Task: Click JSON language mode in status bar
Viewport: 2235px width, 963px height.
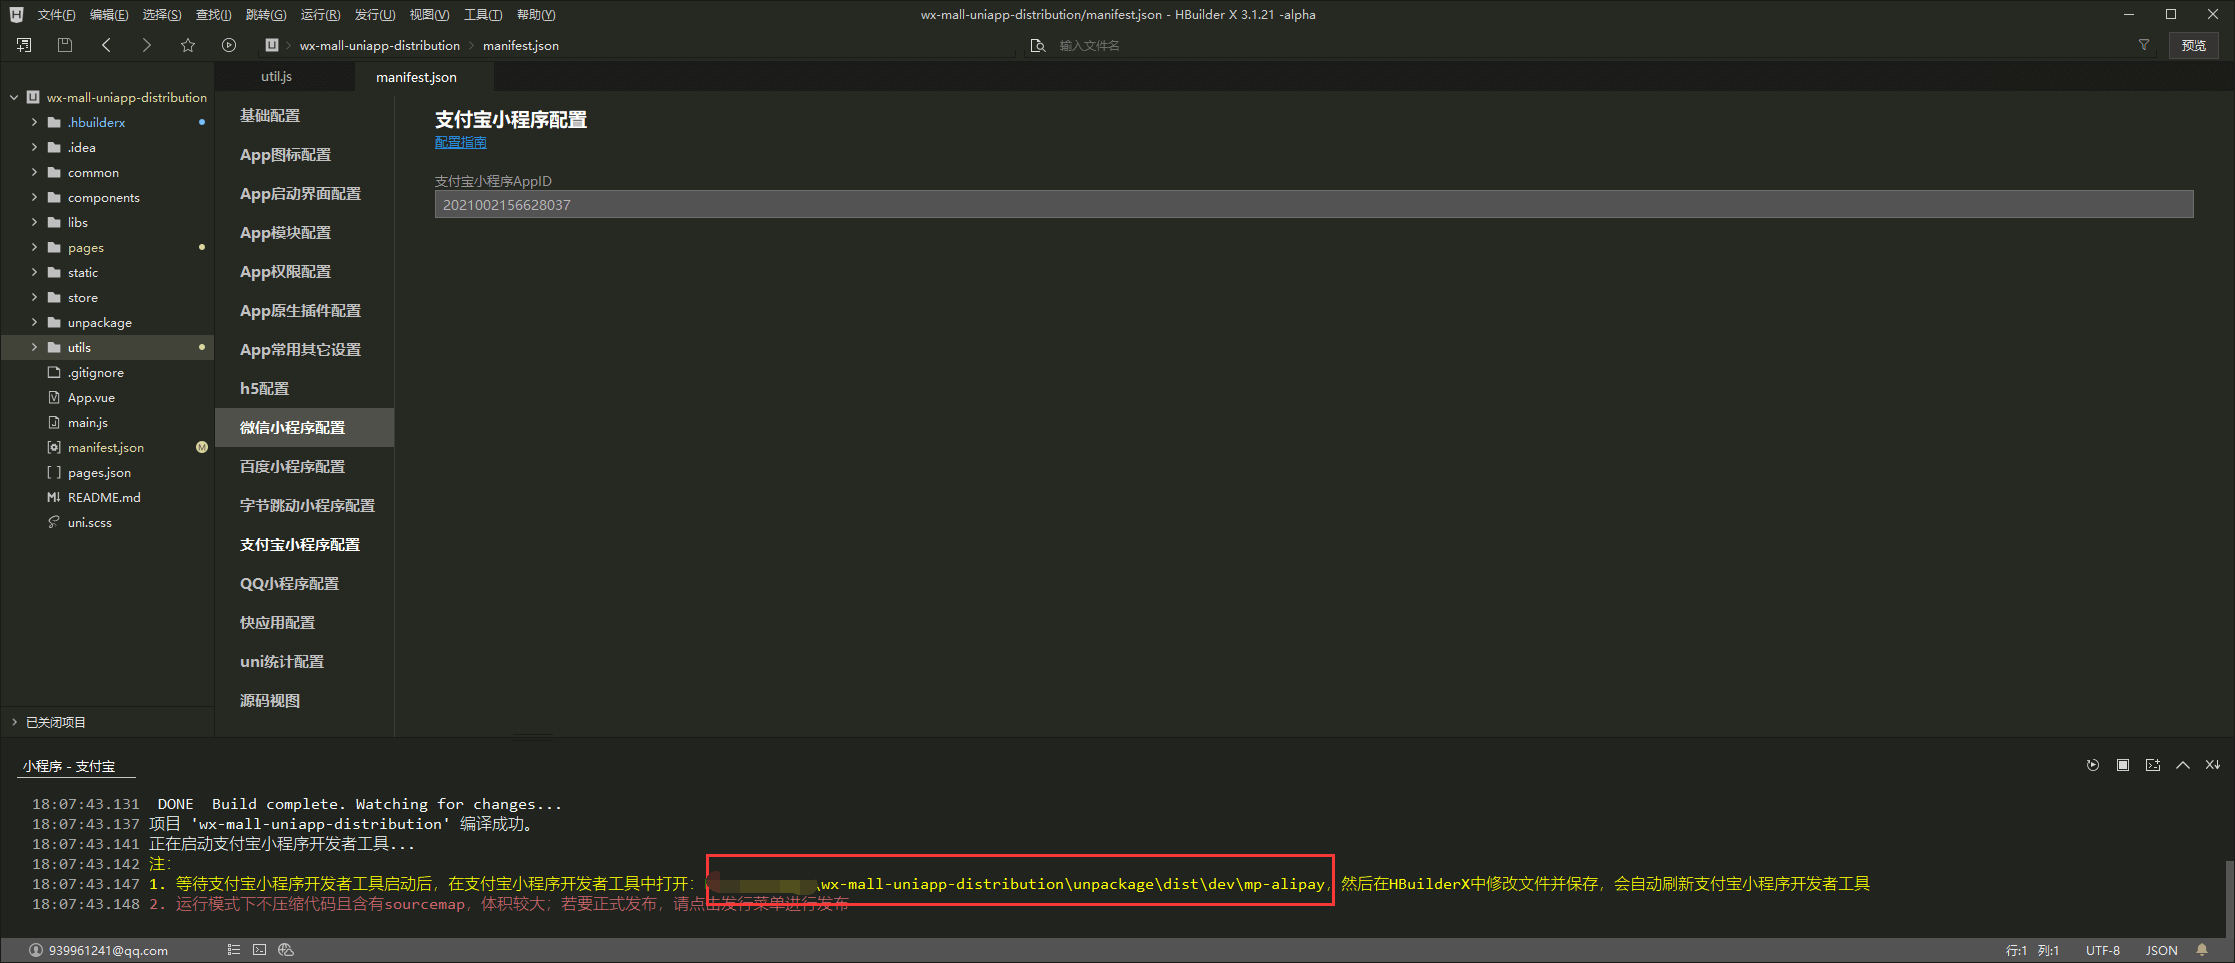Action: pos(2162,950)
